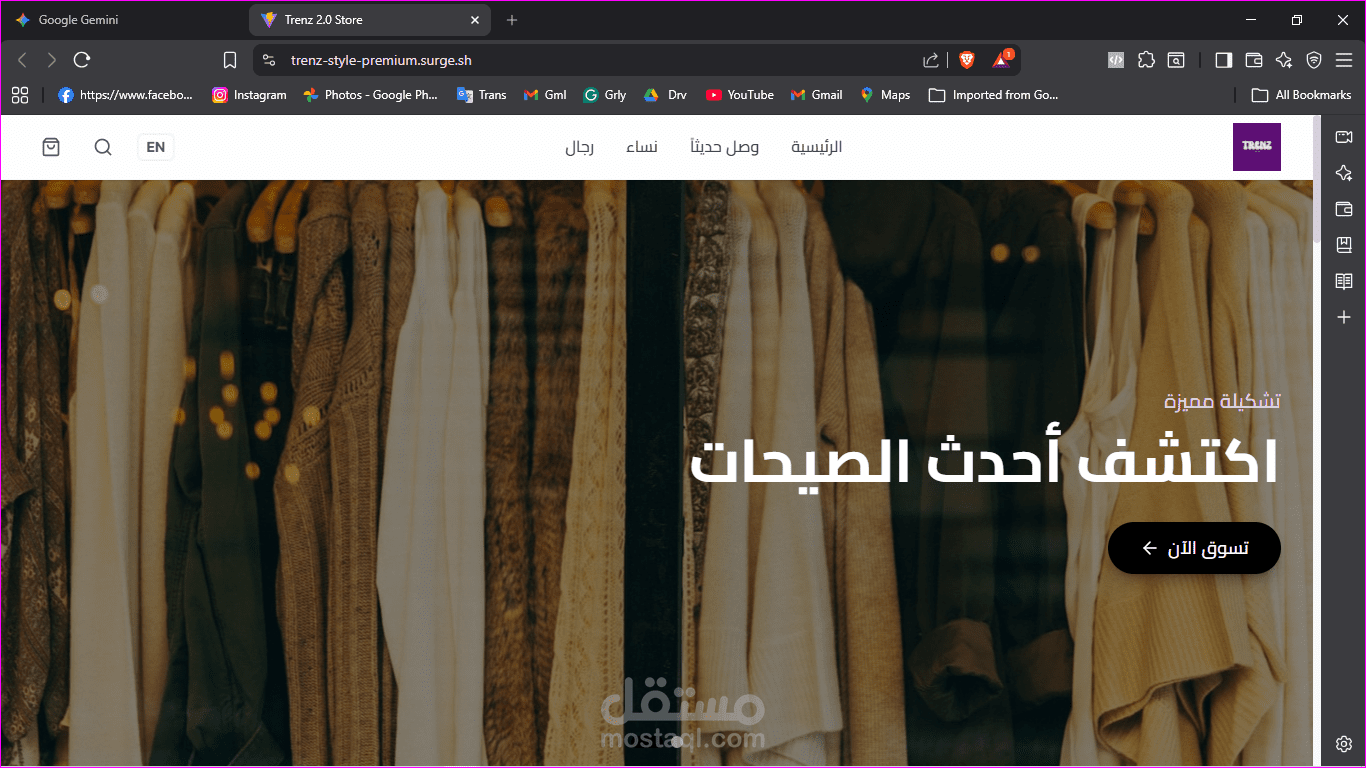Toggle the browser sidebar panel
This screenshot has width=1366, height=768.
(1223, 60)
